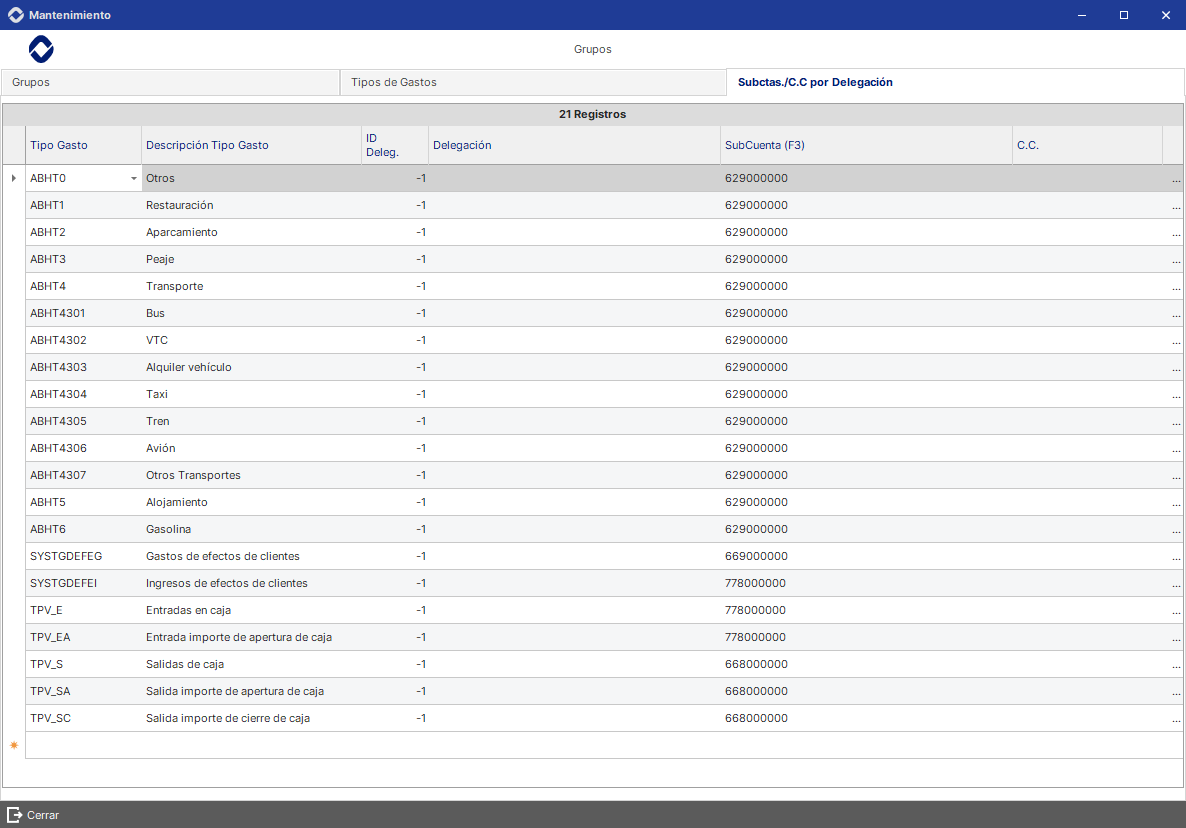The image size is (1186, 828).
Task: Click the Mantenimiento title bar icon
Action: (x=15, y=15)
